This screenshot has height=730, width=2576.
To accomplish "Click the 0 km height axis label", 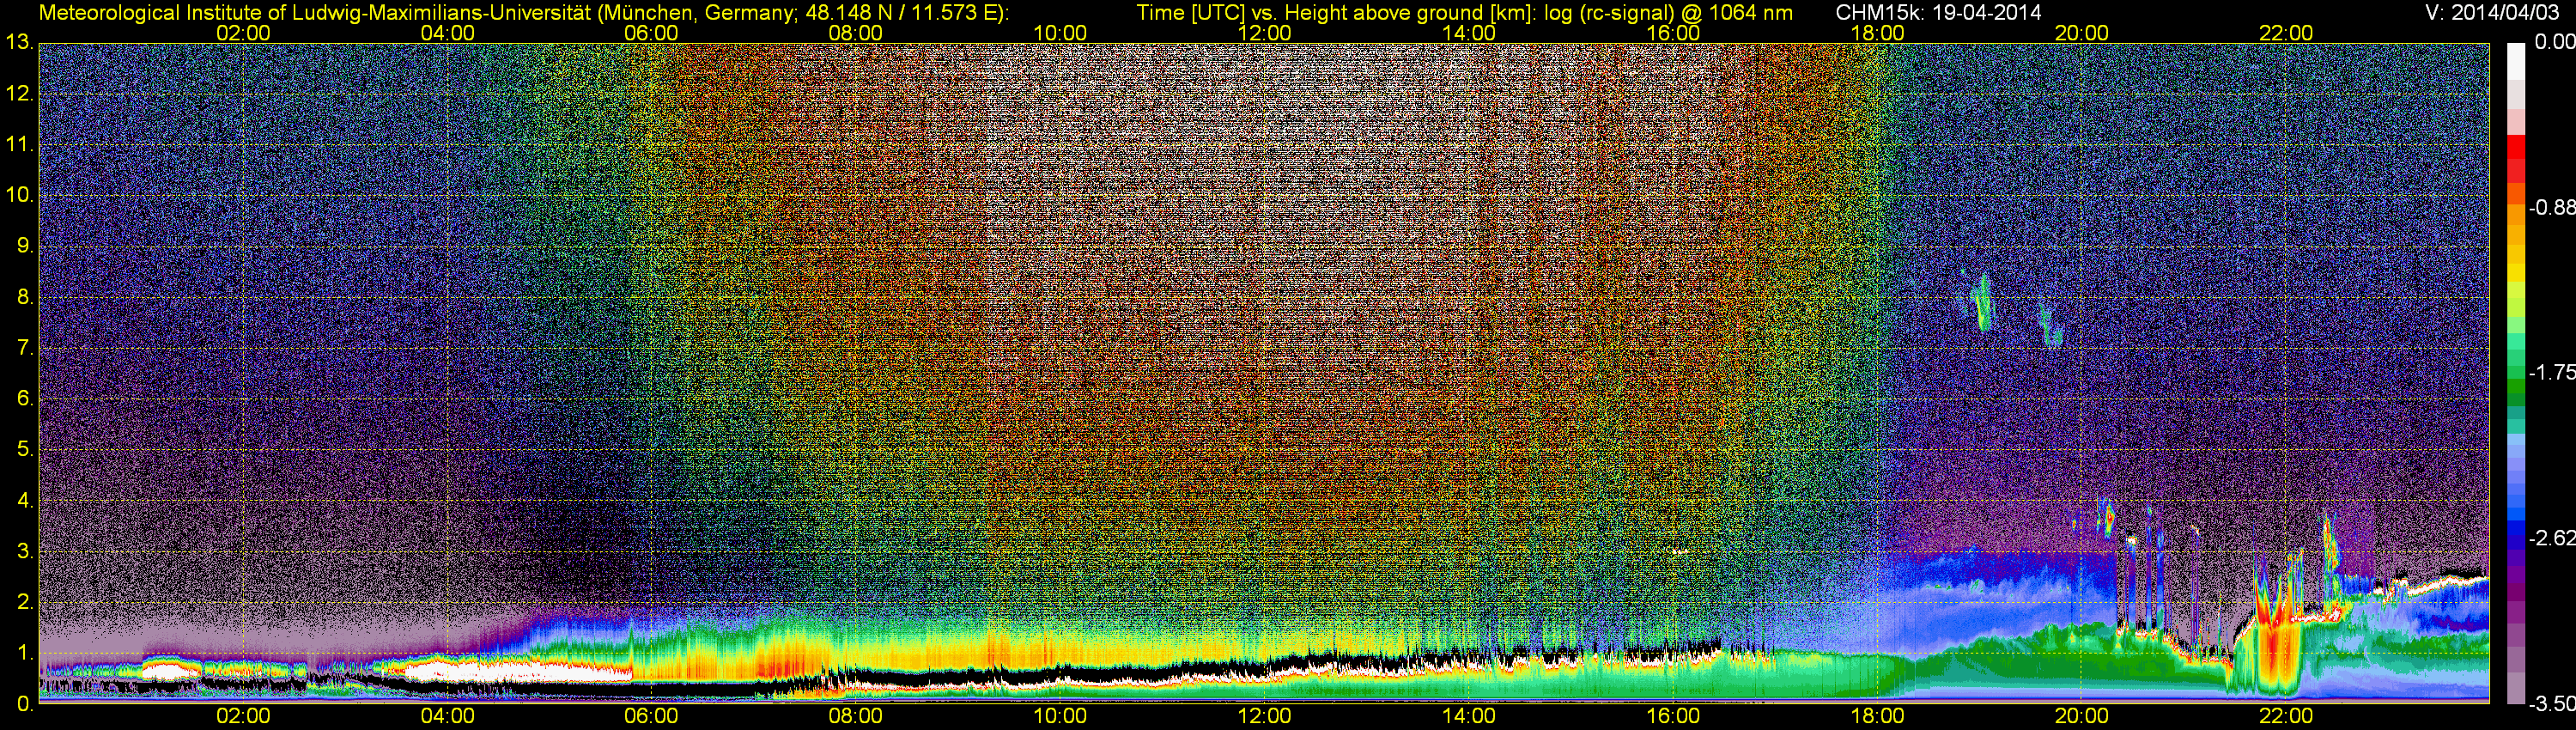I will (25, 704).
